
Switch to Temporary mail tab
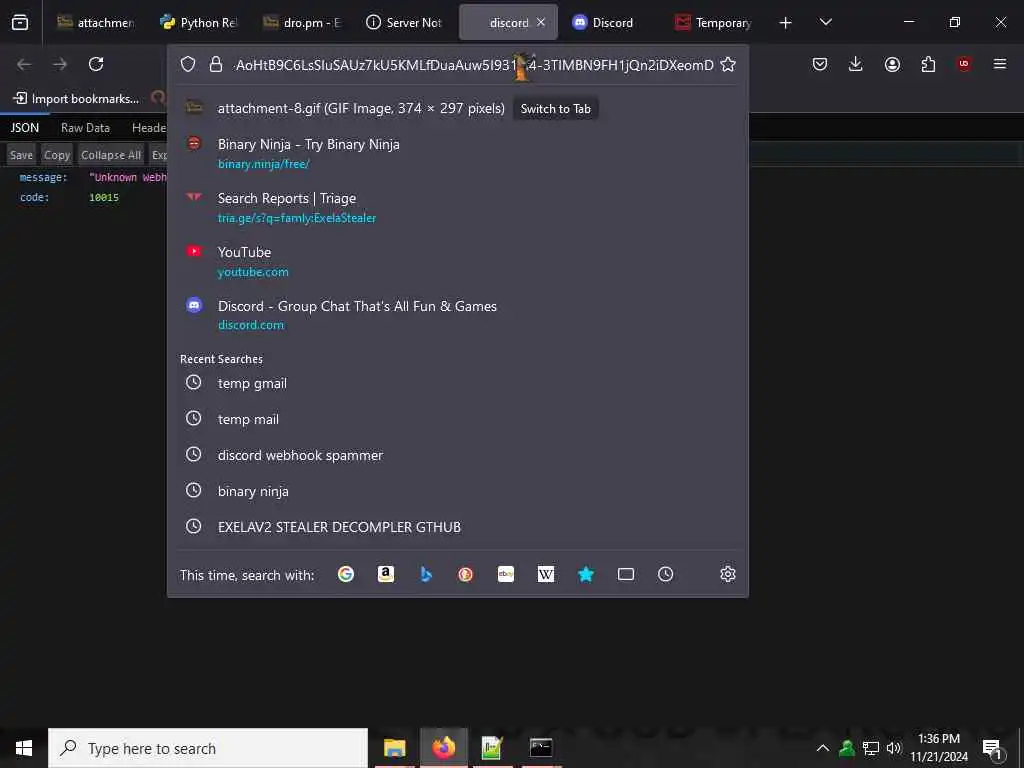(x=713, y=23)
